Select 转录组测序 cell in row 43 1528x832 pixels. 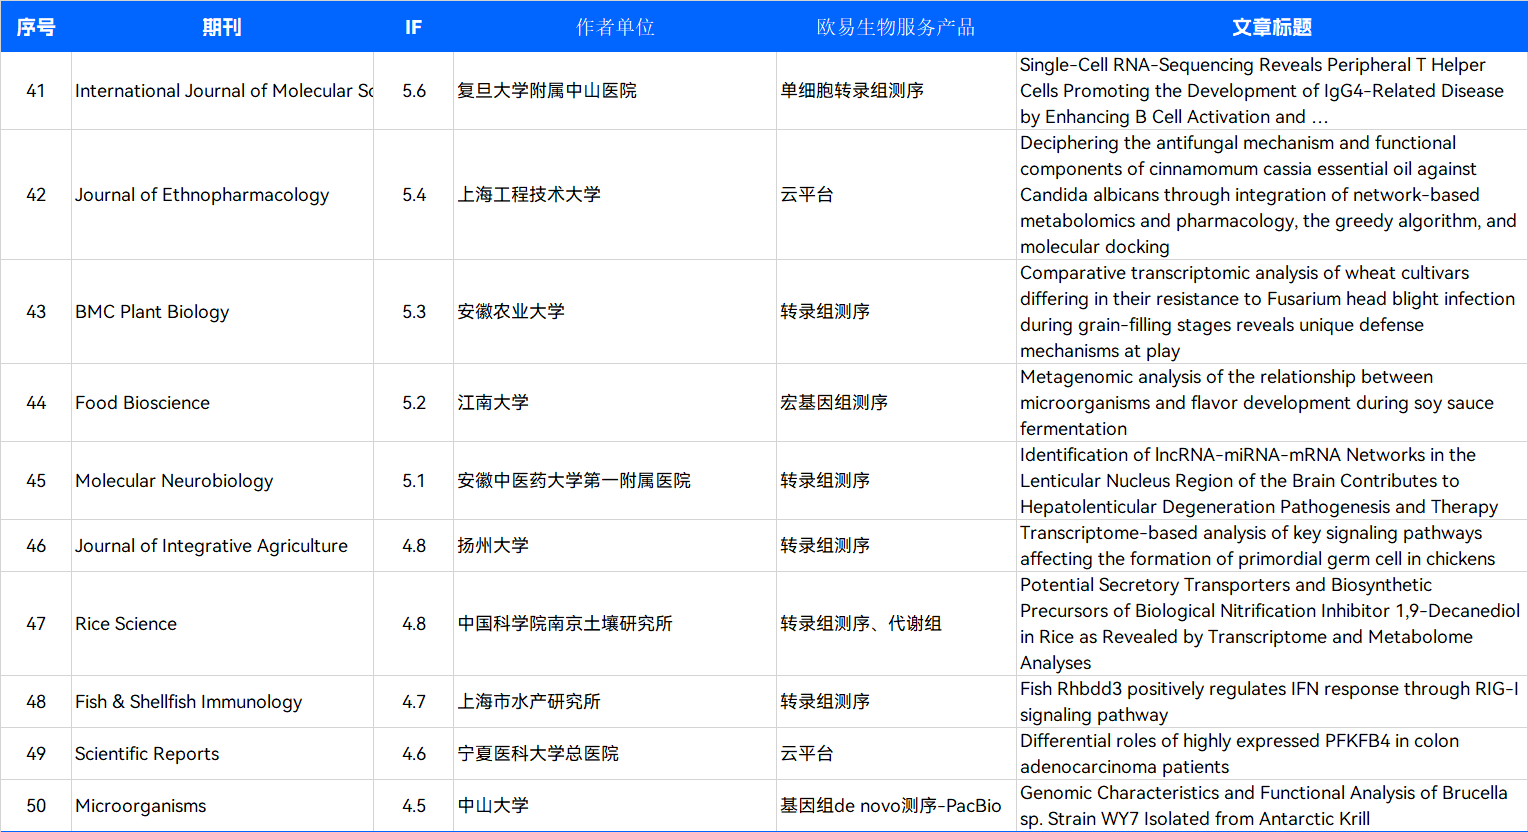coord(896,312)
